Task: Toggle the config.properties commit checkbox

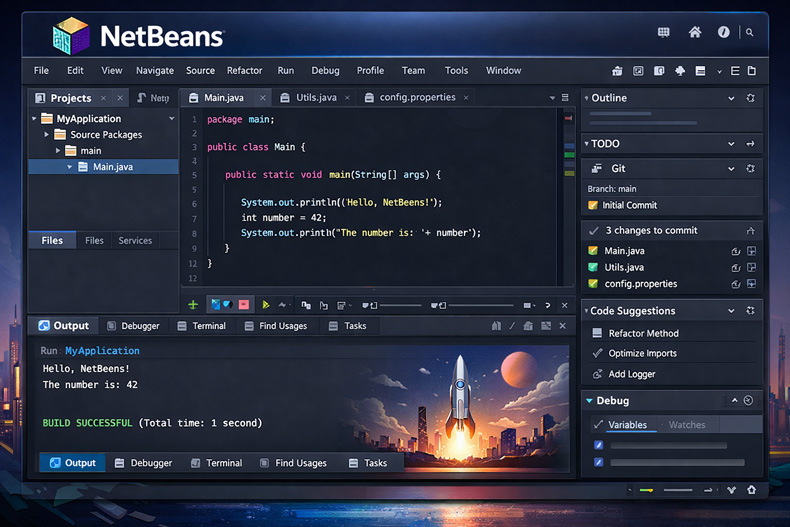Action: (593, 284)
